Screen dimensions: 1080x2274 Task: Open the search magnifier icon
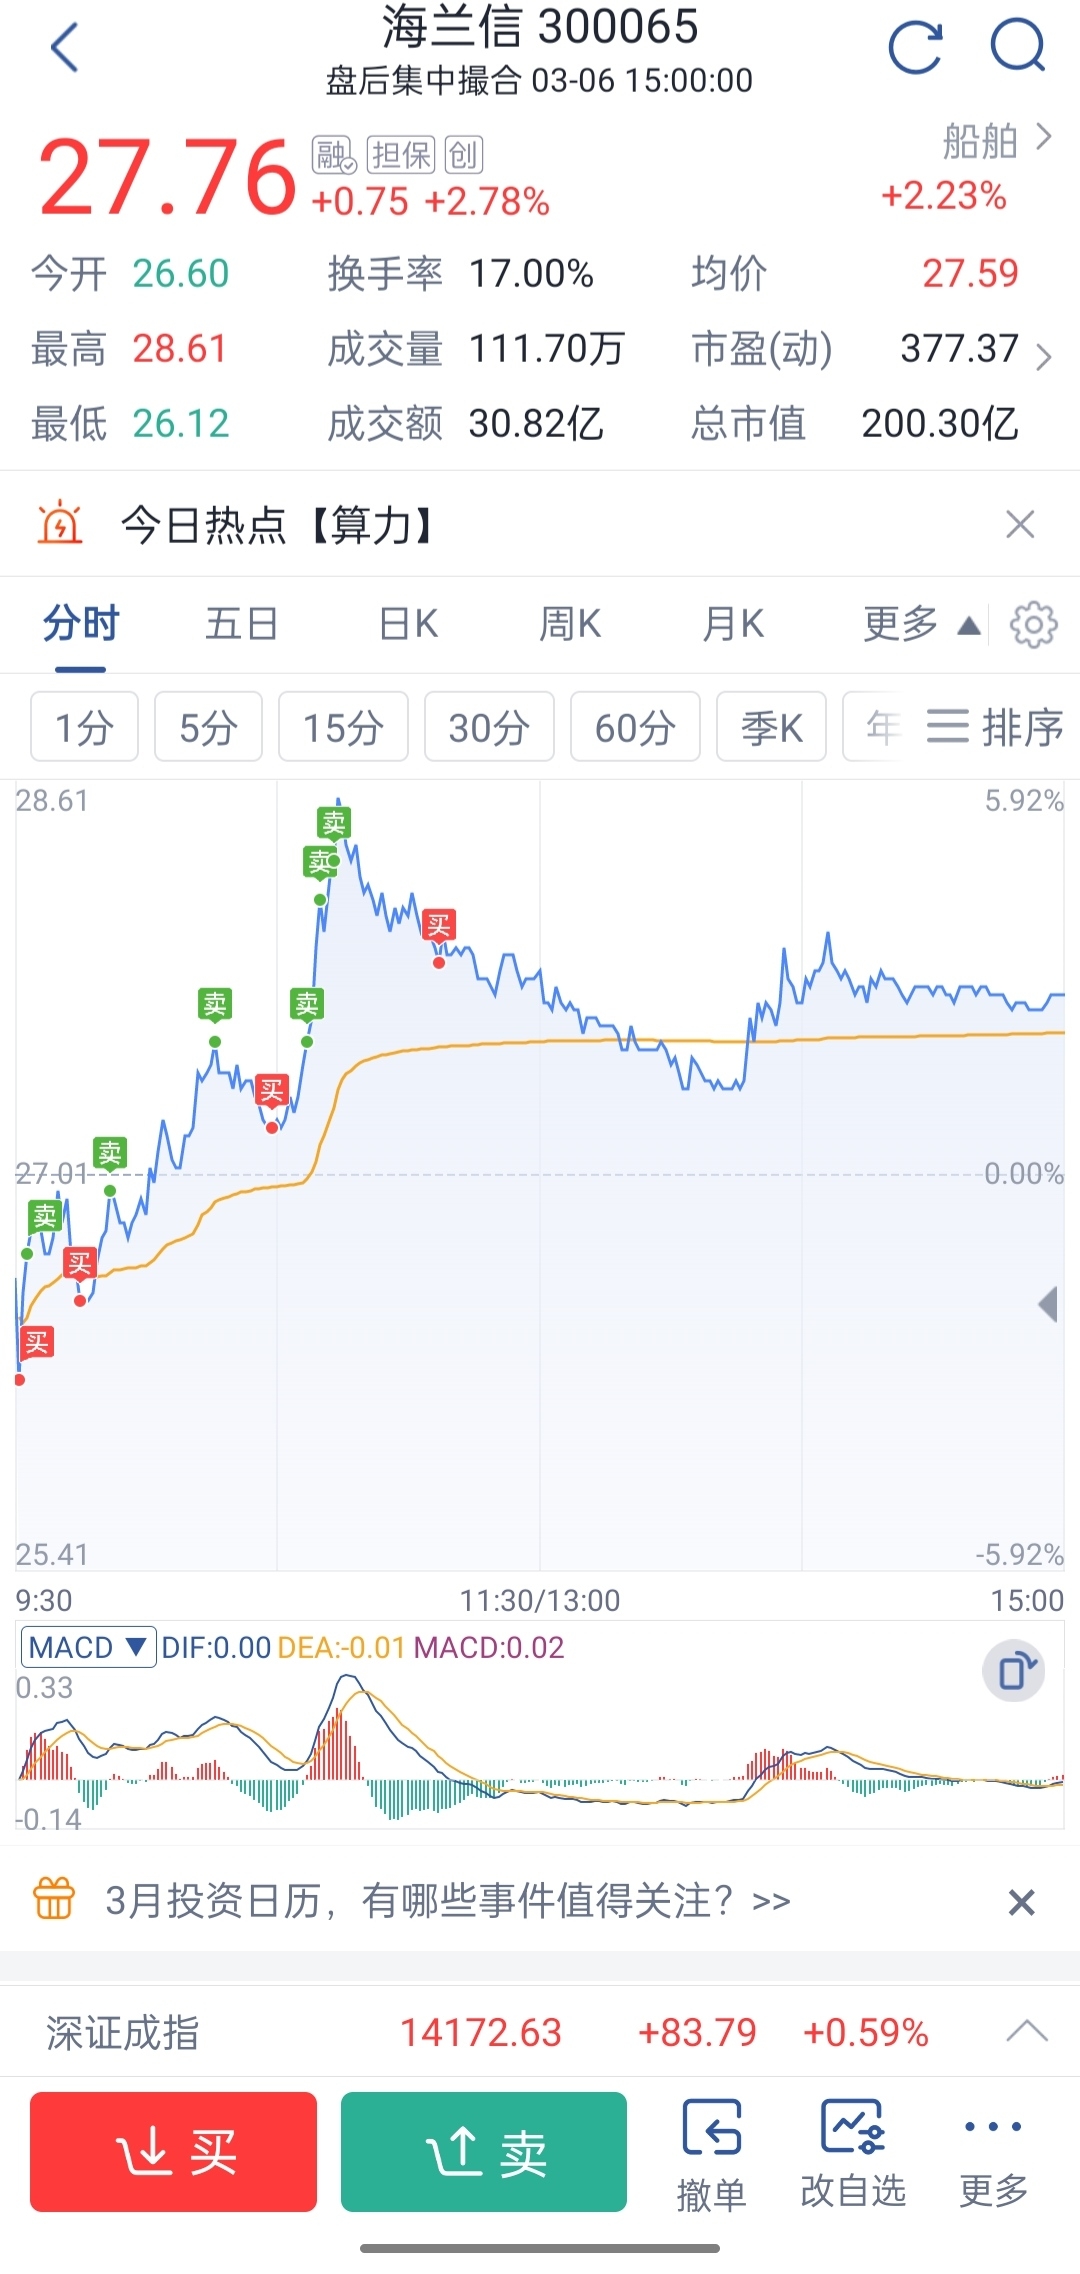(x=1017, y=47)
